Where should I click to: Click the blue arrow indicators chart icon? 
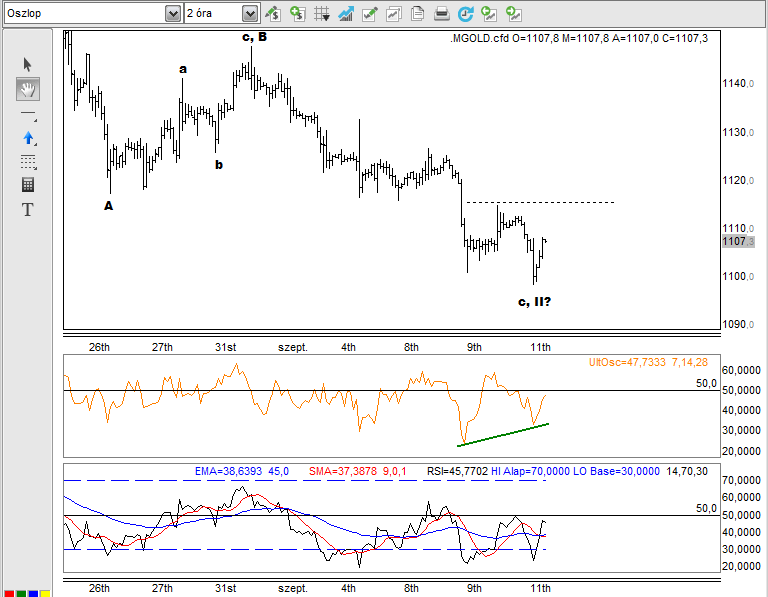[x=346, y=14]
